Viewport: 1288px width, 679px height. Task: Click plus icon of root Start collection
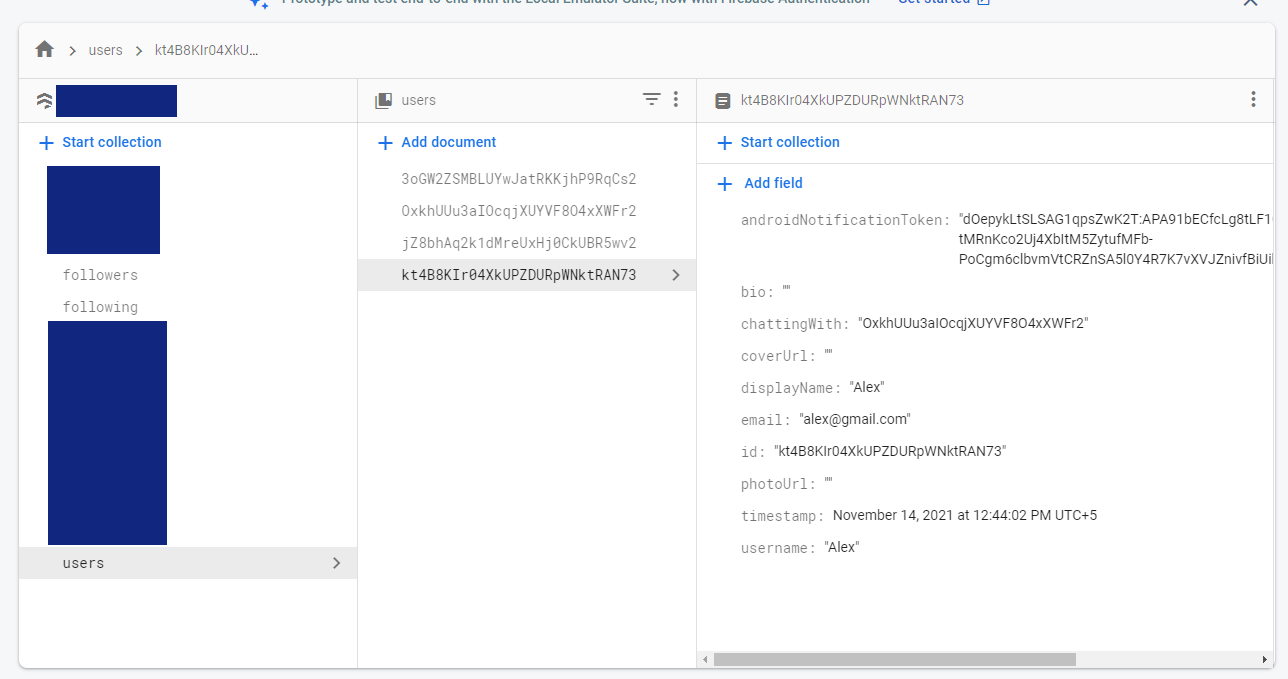[46, 143]
